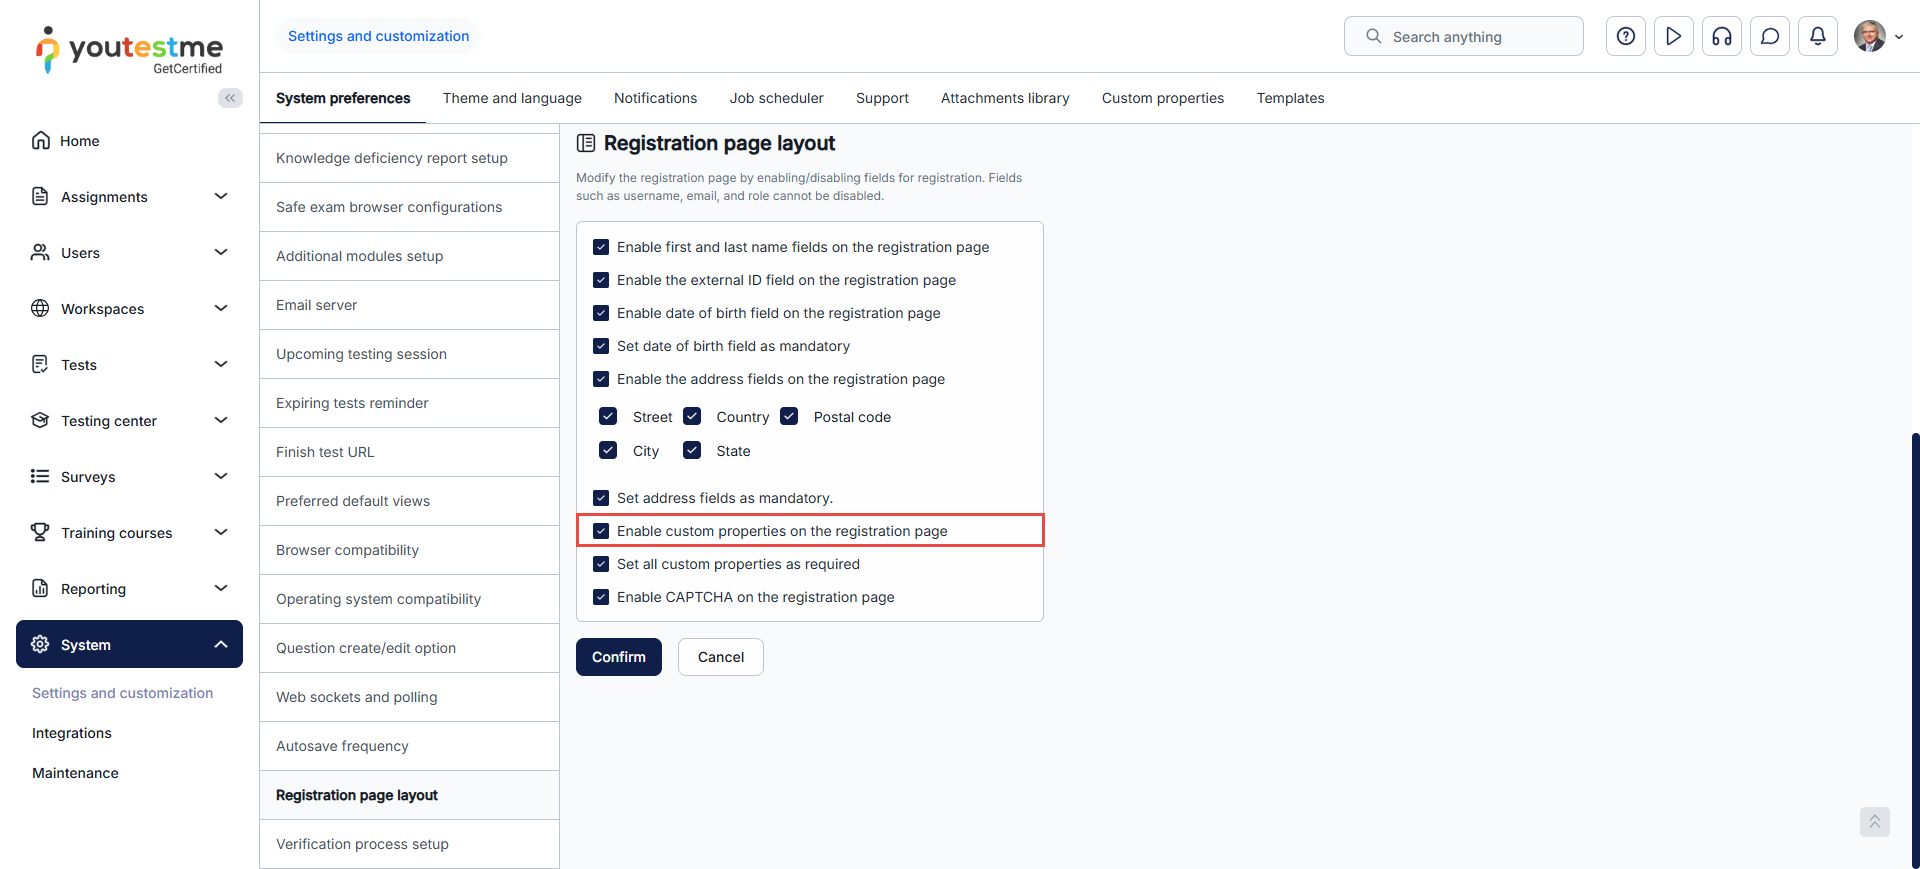Collapse the sidebar with double-chevron icon
This screenshot has width=1920, height=869.
pyautogui.click(x=230, y=98)
